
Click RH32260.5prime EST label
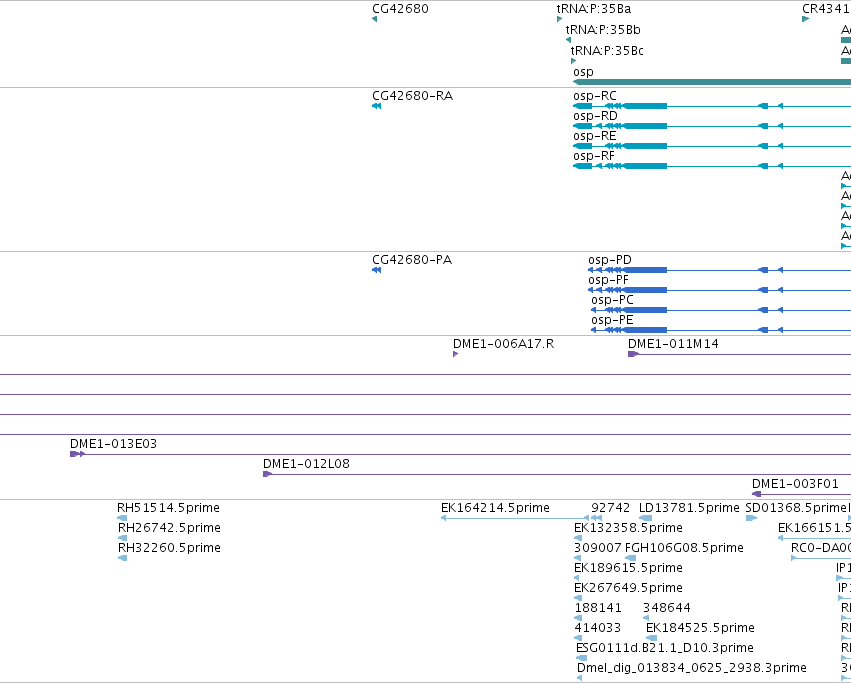169,548
